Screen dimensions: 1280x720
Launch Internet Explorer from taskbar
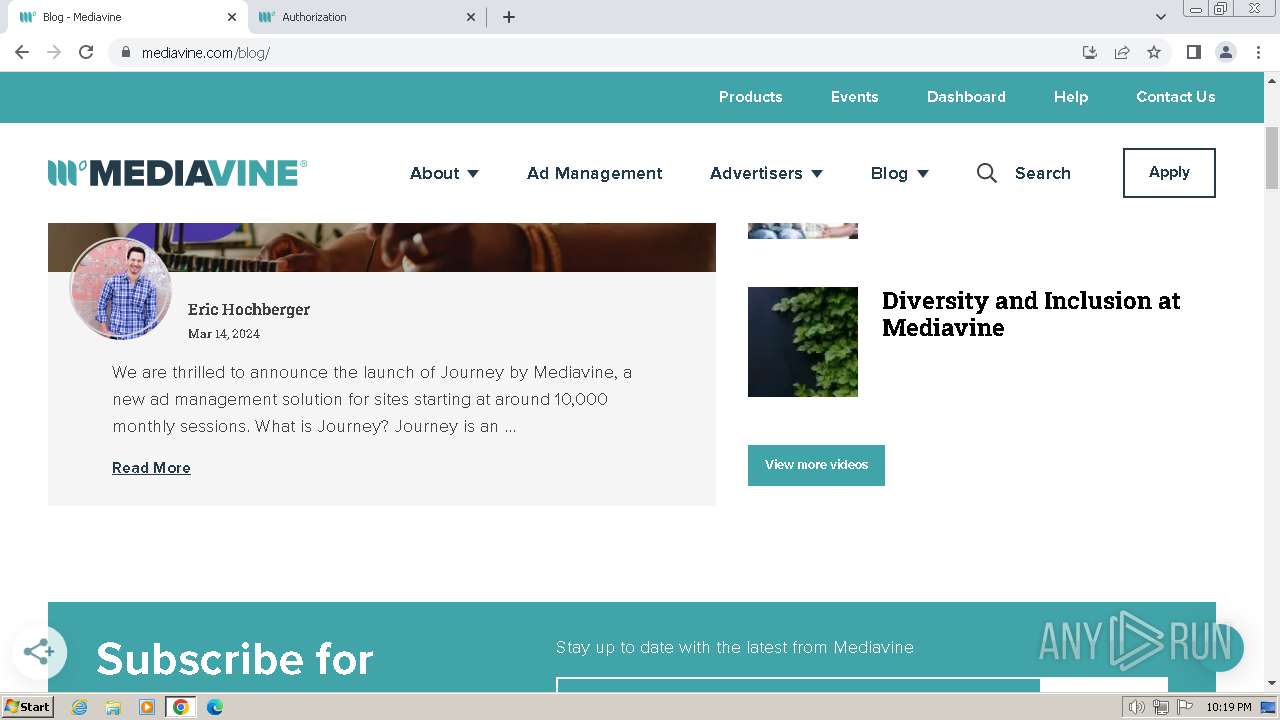(x=79, y=707)
